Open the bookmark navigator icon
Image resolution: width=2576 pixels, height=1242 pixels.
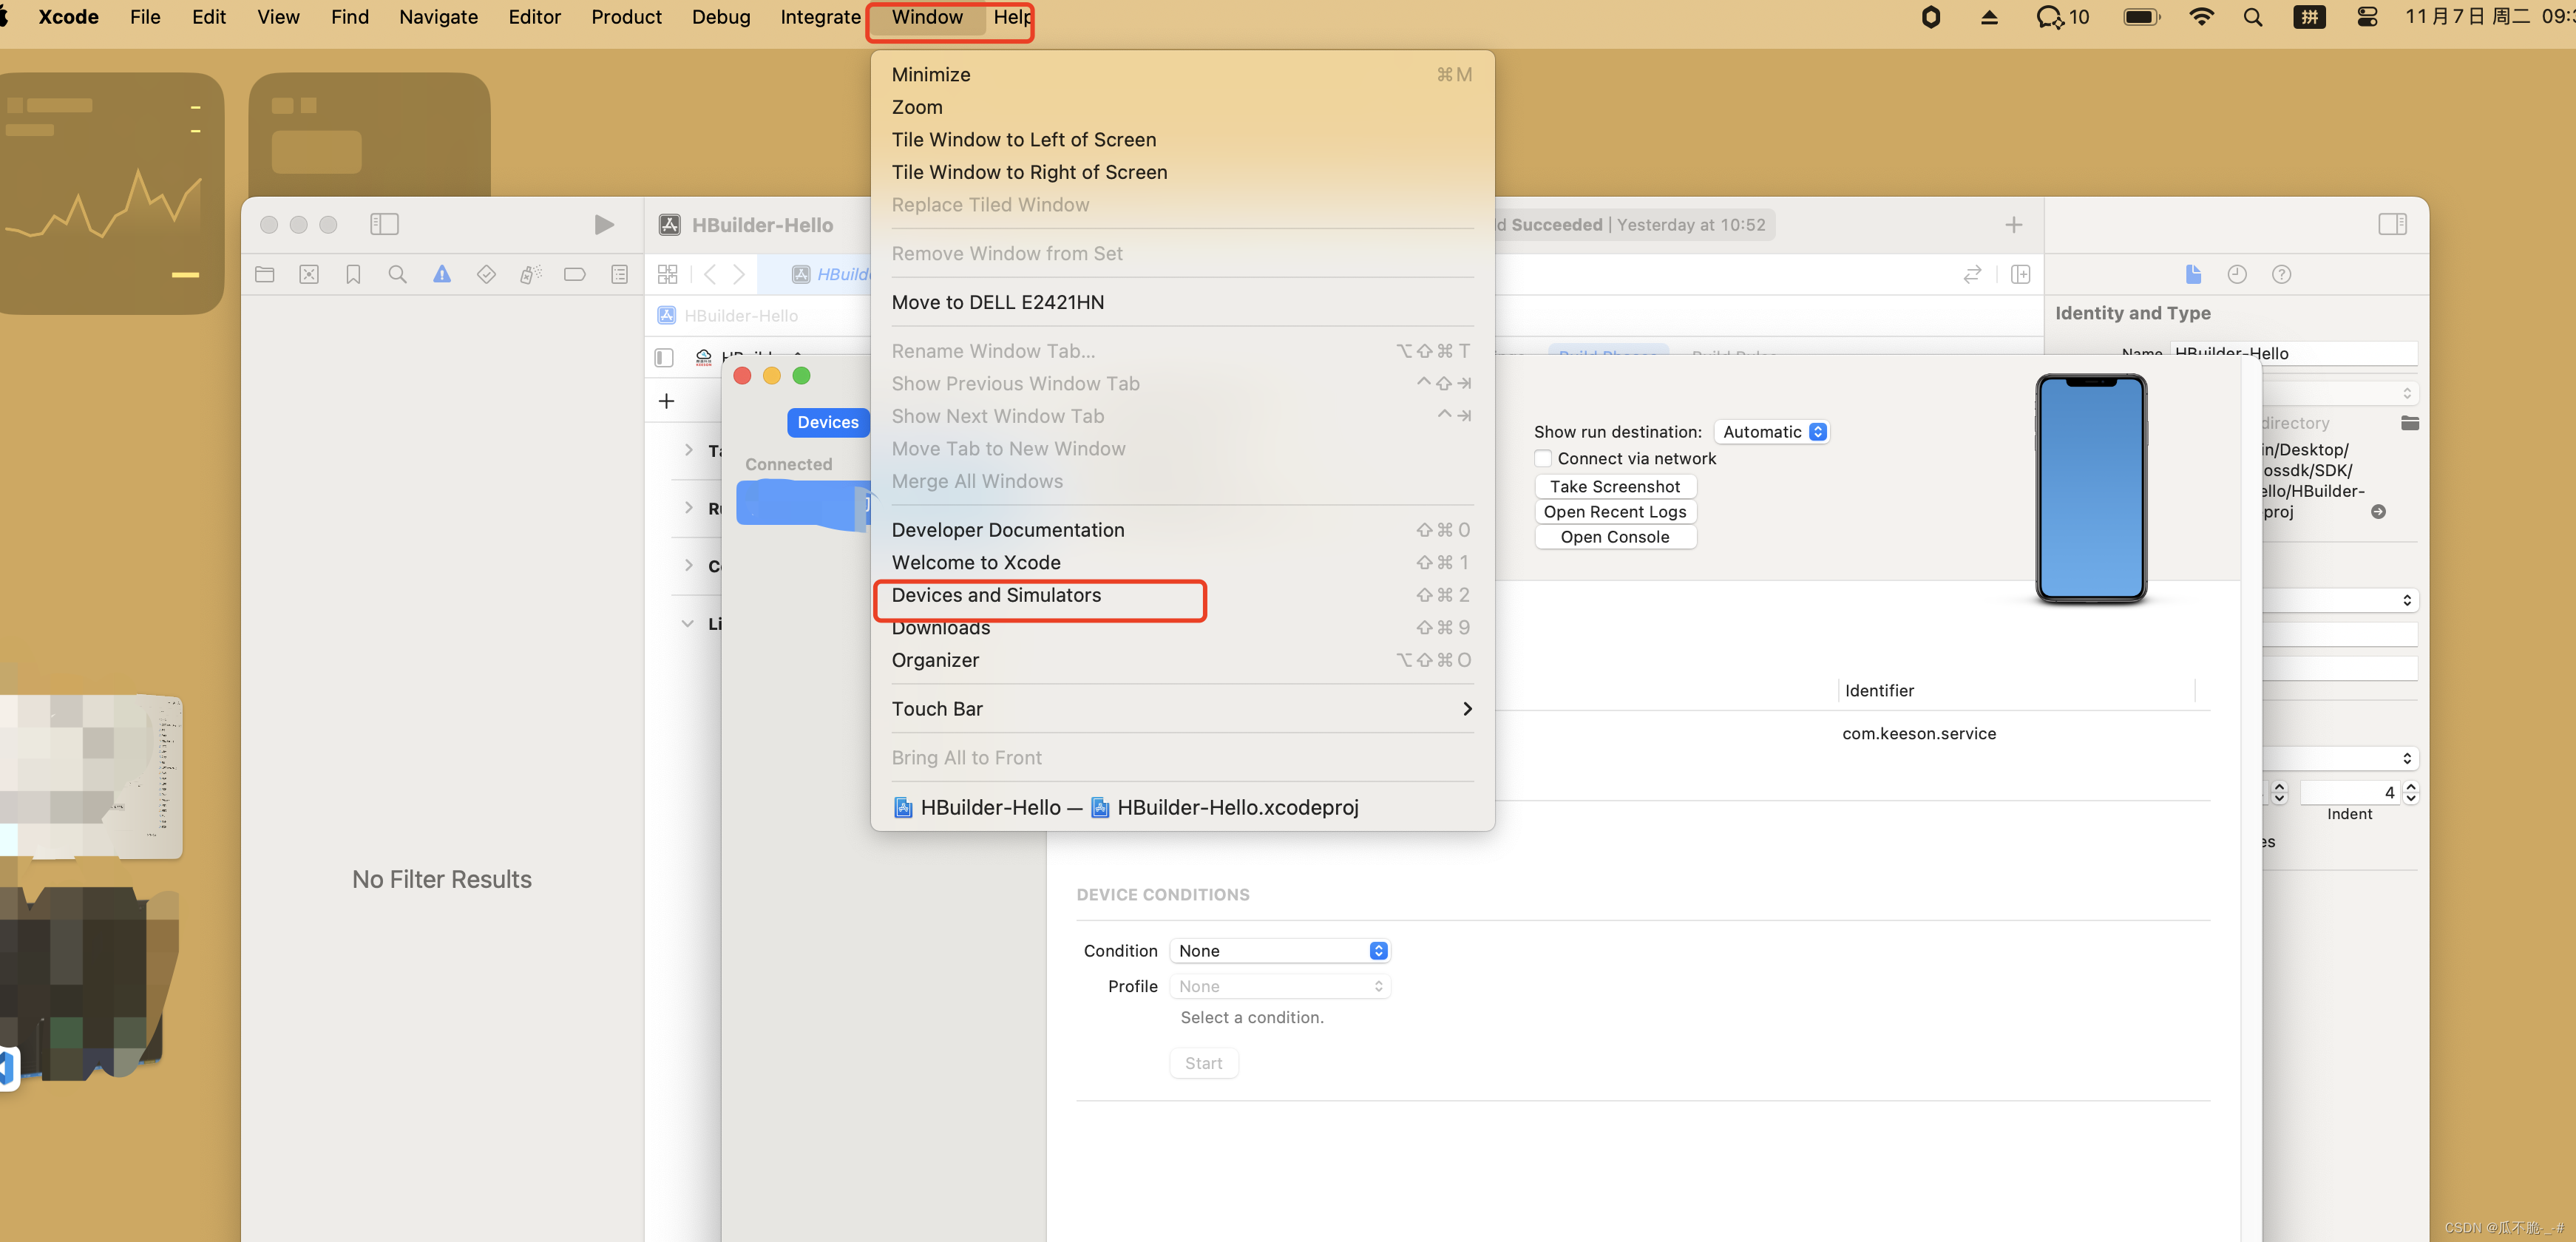(353, 275)
